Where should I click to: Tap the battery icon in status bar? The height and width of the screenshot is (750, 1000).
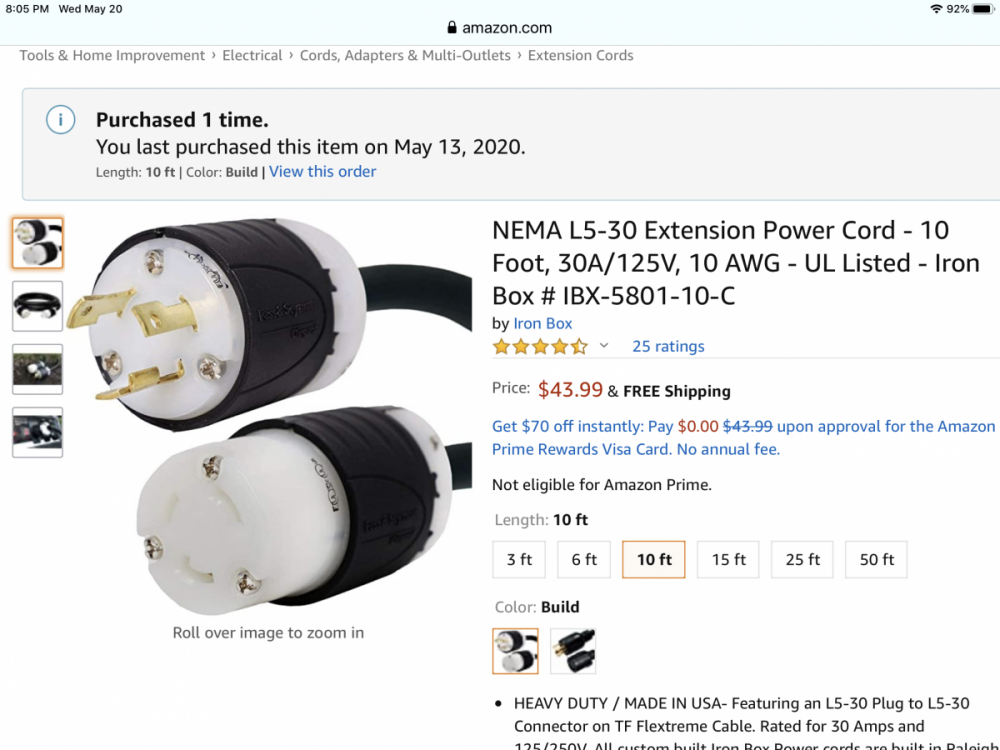point(982,9)
